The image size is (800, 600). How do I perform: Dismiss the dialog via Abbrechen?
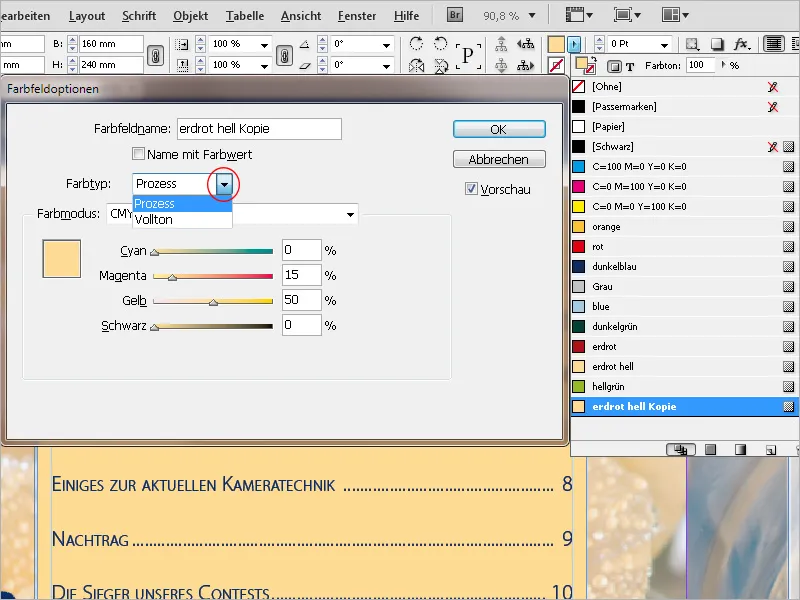pos(498,159)
